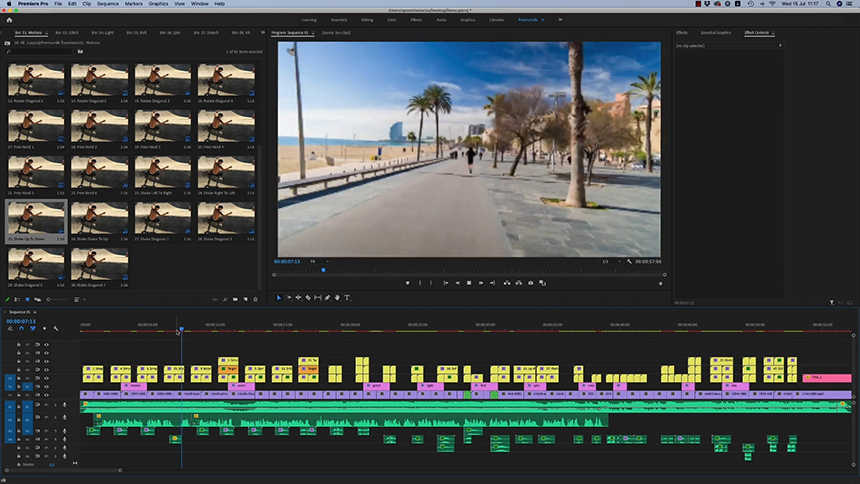
Task: Select the Shake Up To Down thumbnail
Action: [36, 220]
